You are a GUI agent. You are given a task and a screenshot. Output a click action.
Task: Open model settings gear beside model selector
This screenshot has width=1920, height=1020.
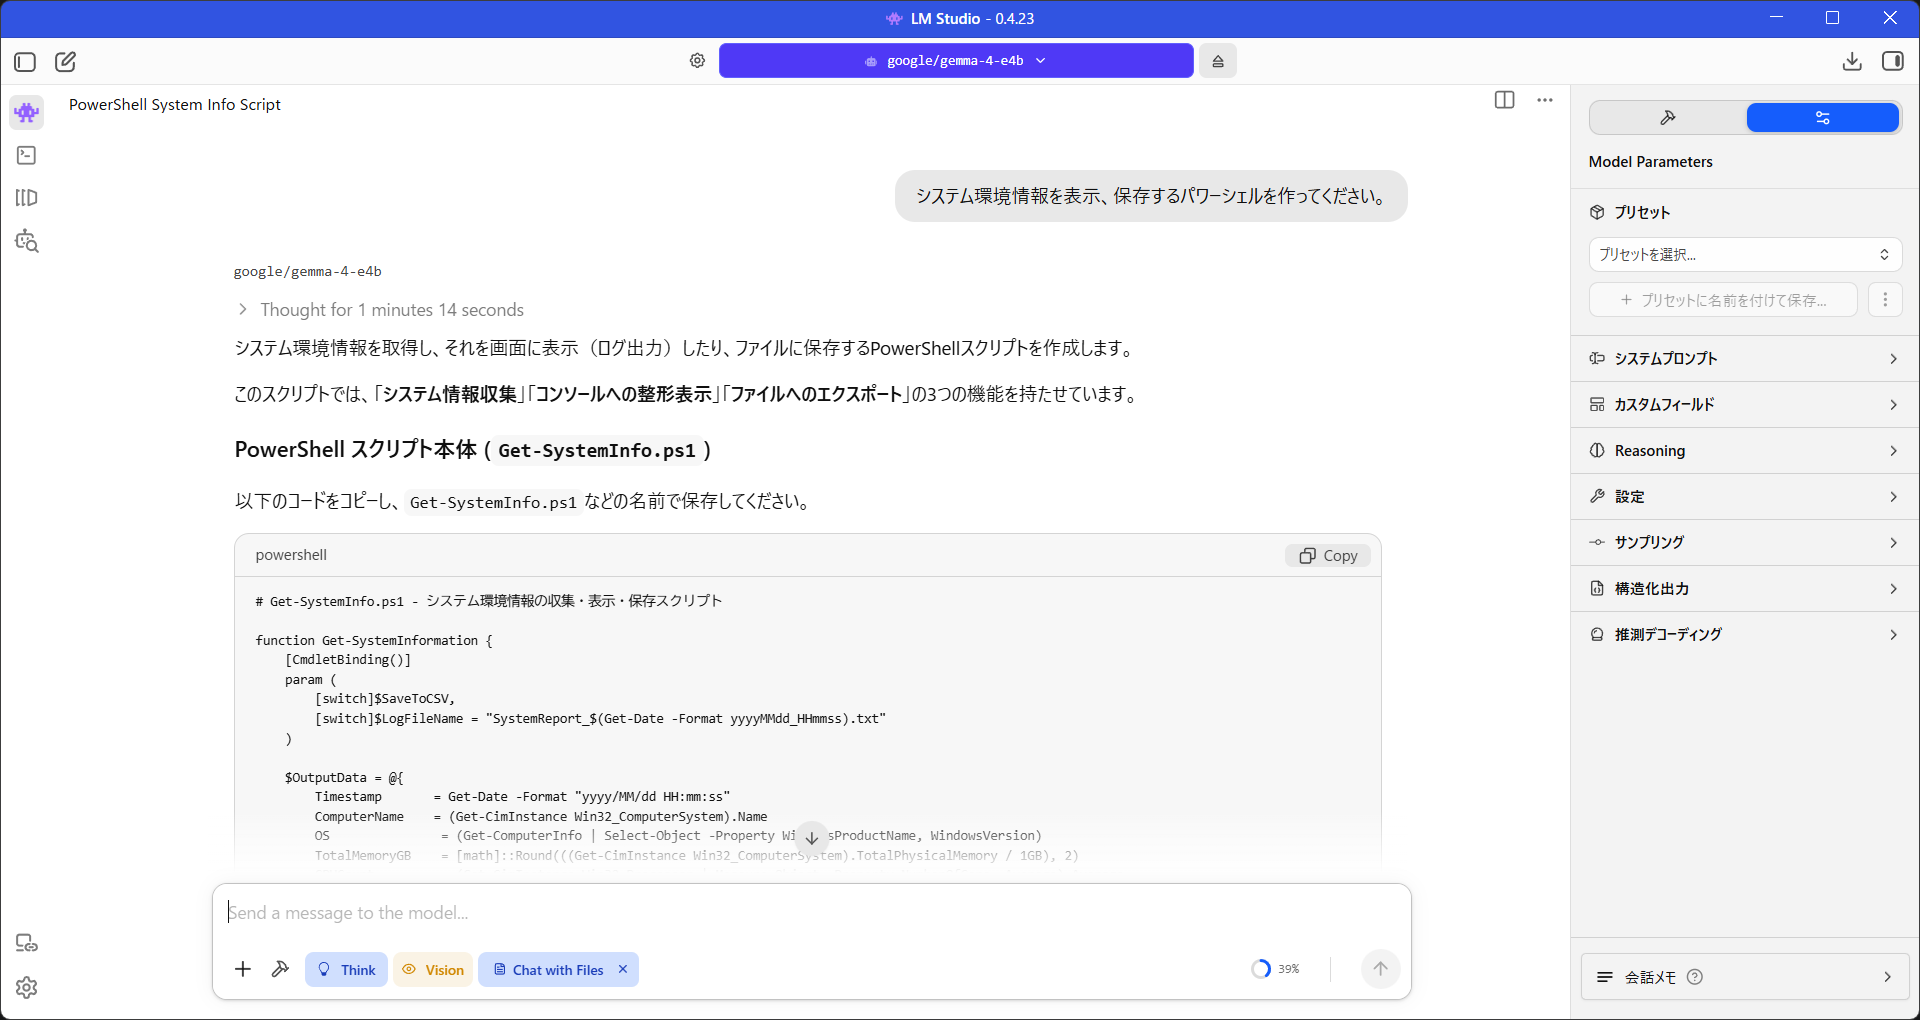coord(697,61)
